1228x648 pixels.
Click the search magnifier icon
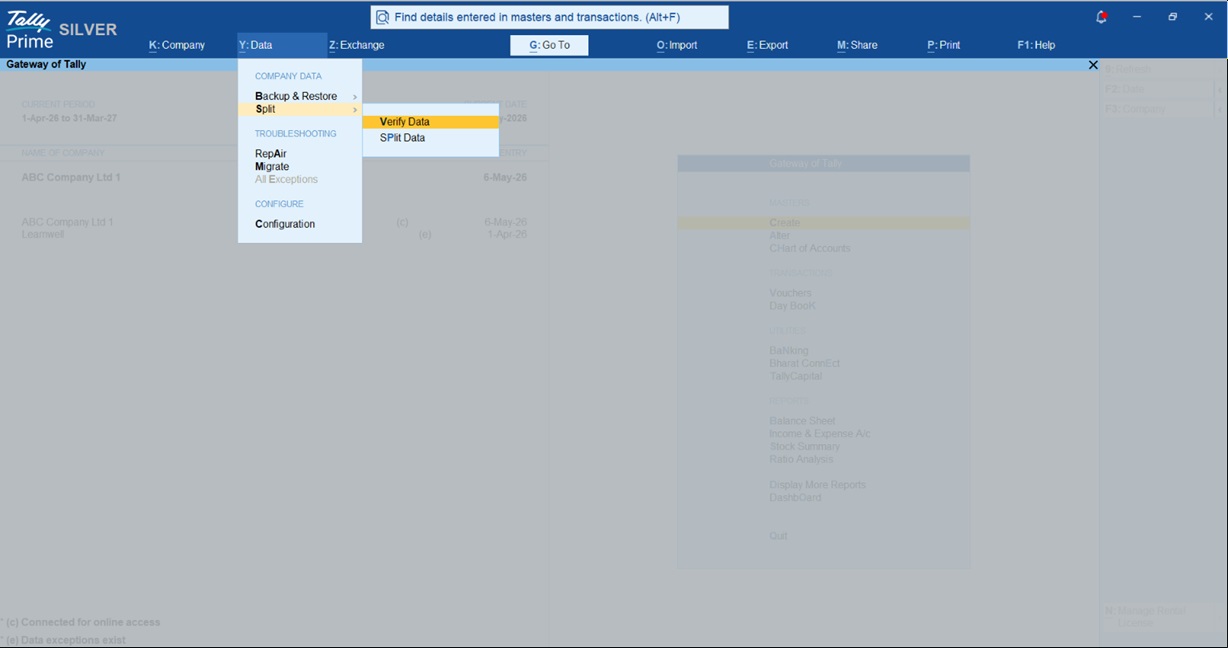click(x=382, y=17)
